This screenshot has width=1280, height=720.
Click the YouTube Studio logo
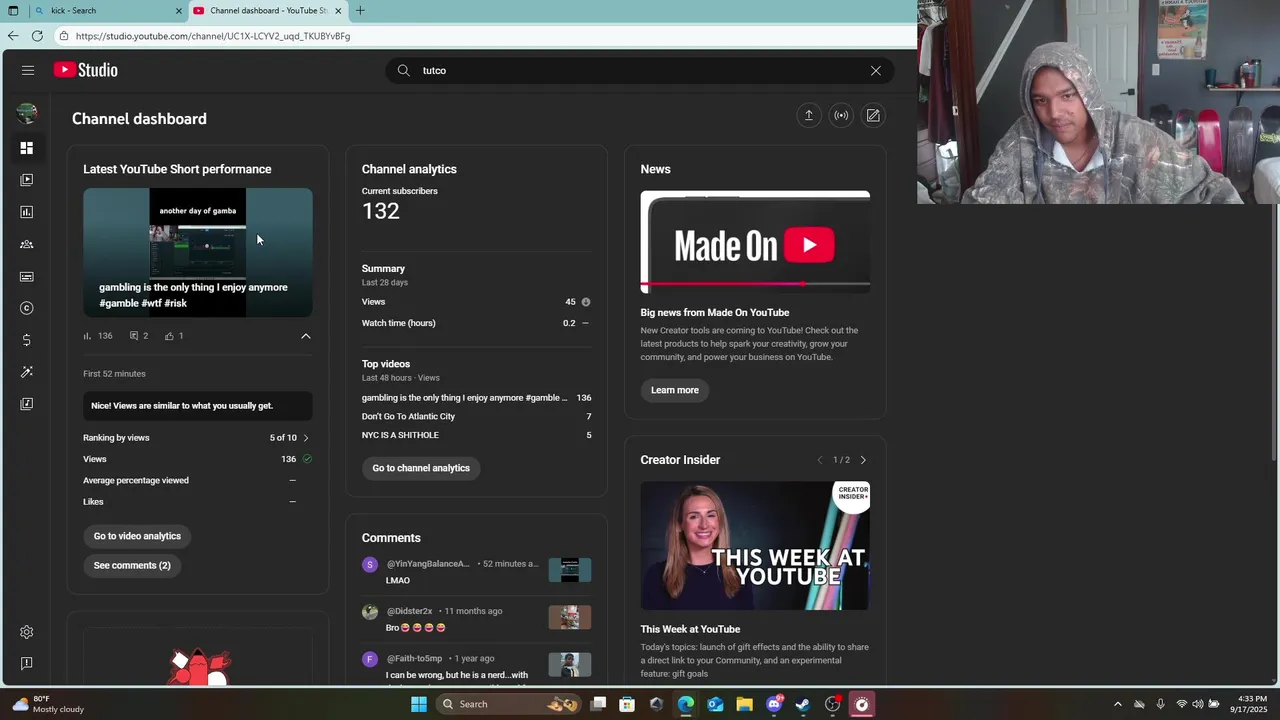86,70
